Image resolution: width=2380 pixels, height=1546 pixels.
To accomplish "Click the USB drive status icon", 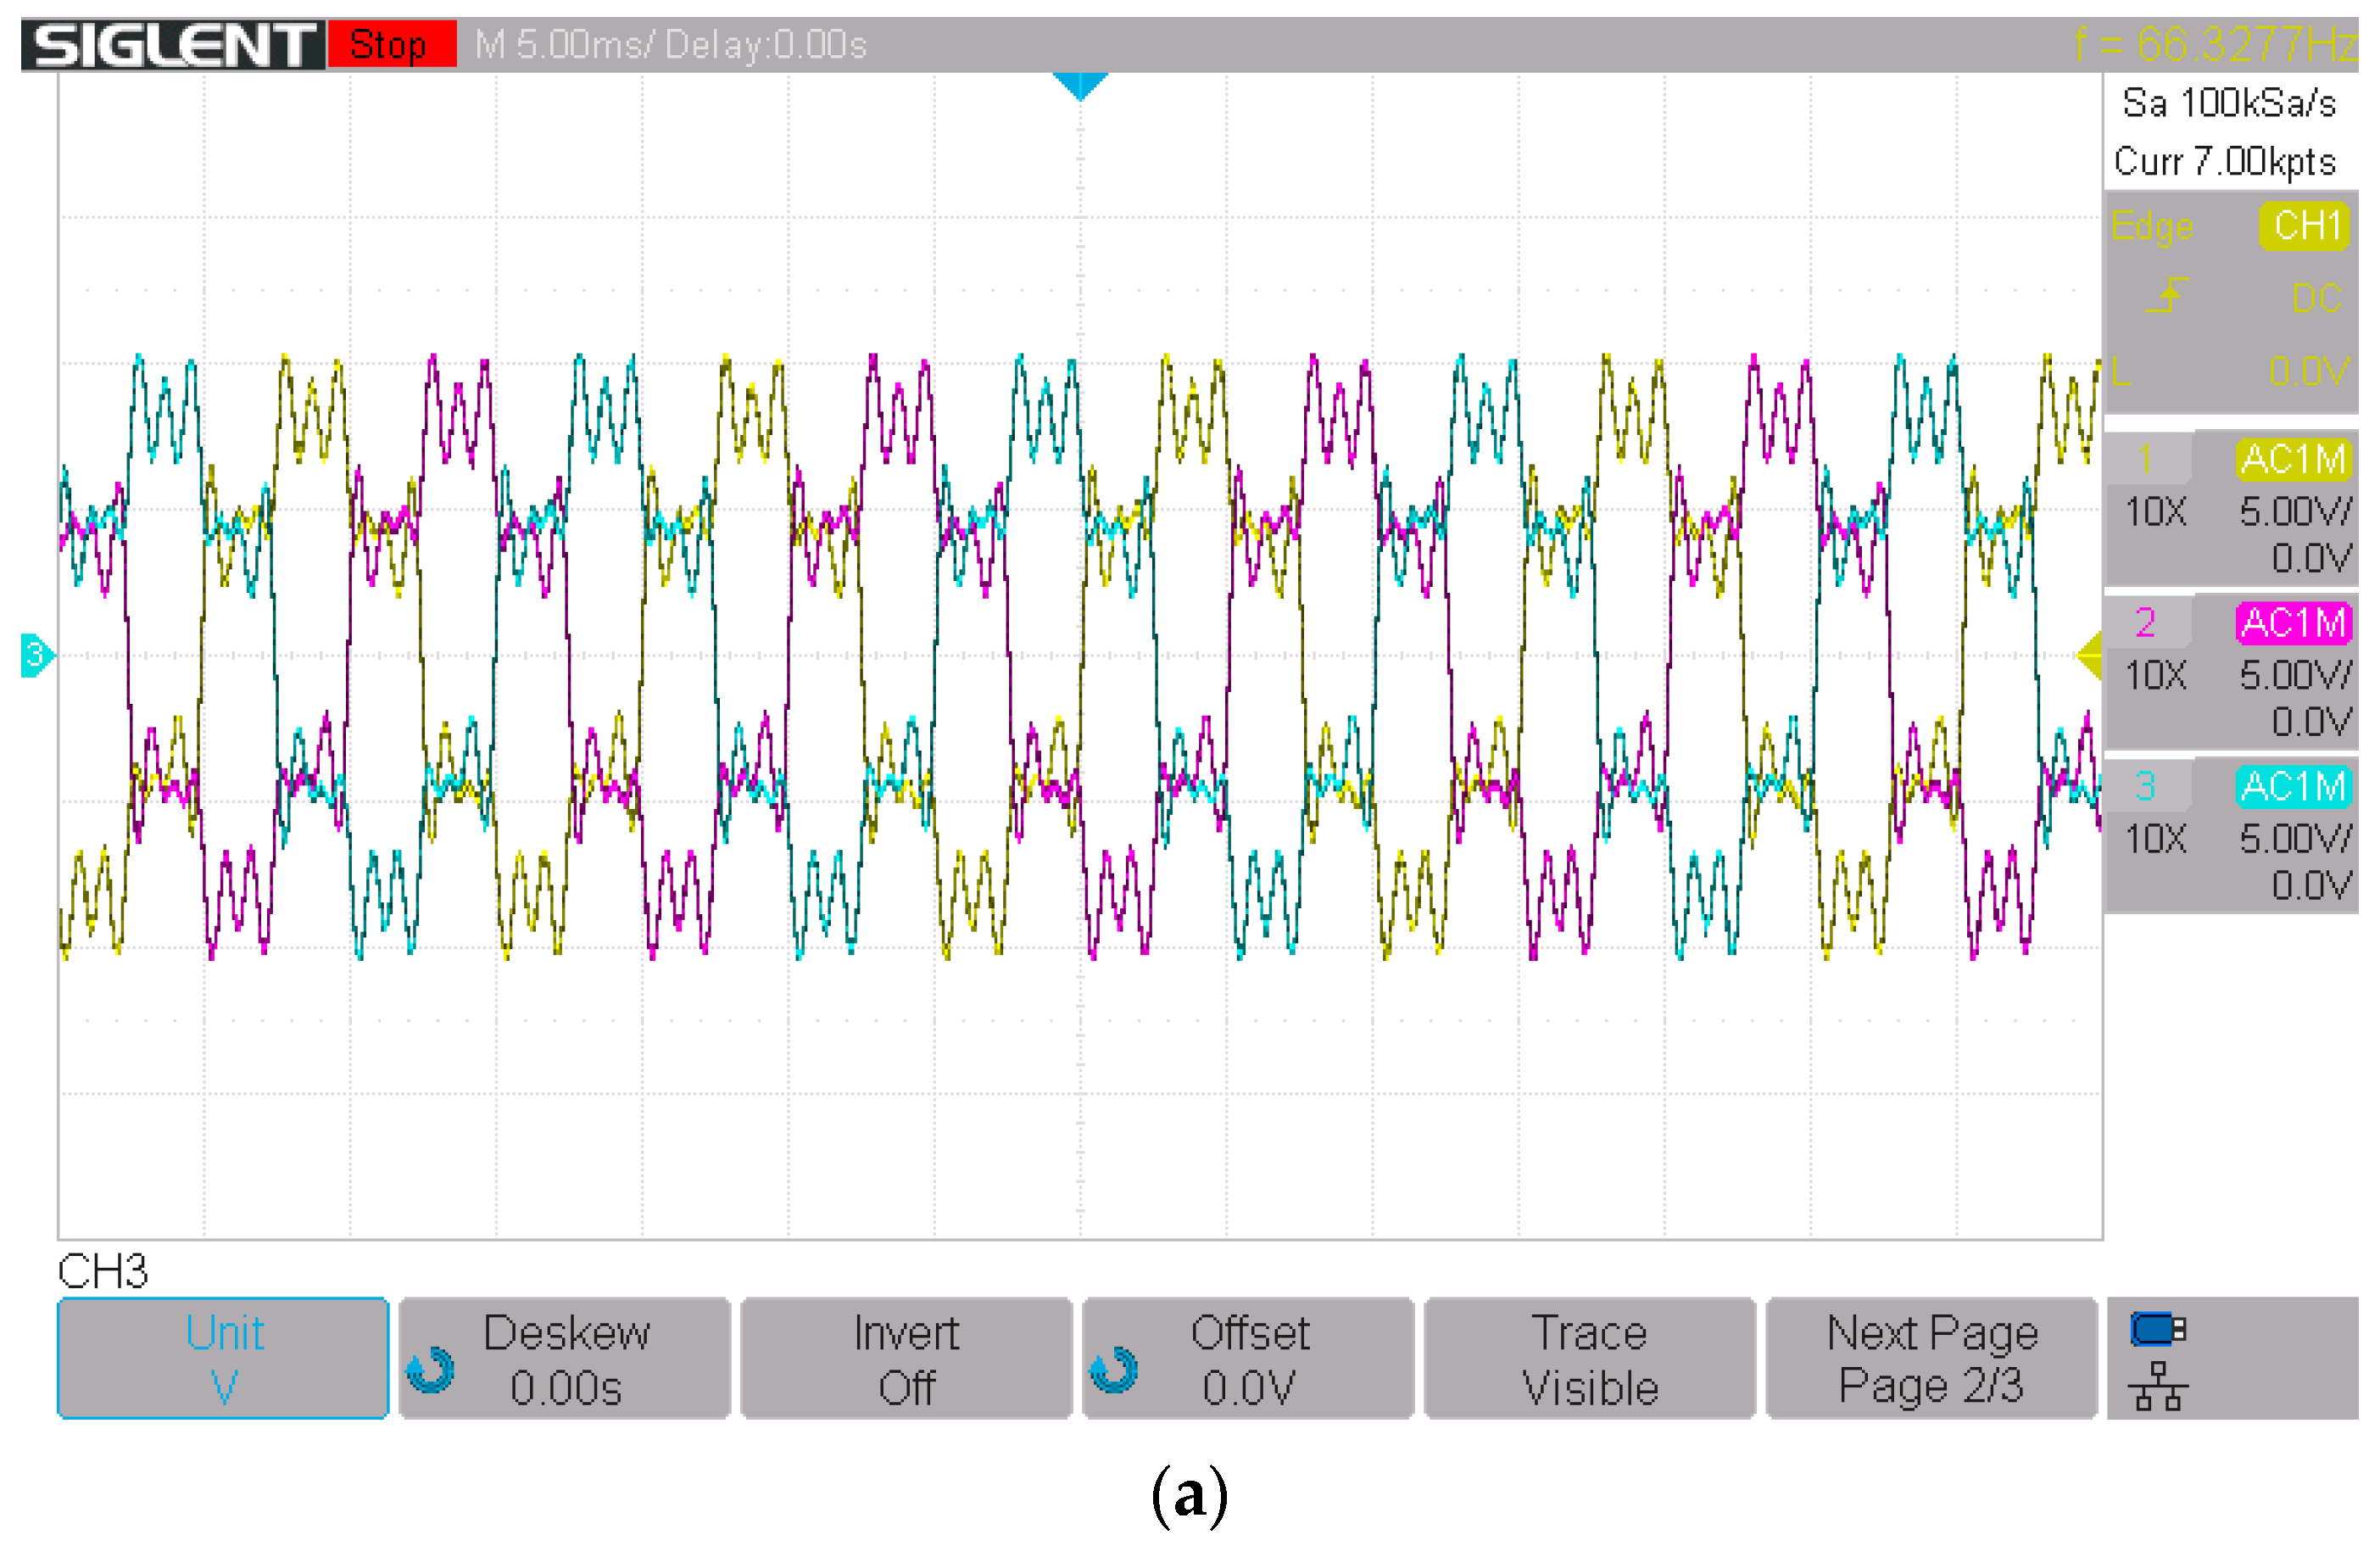I will (2157, 1329).
